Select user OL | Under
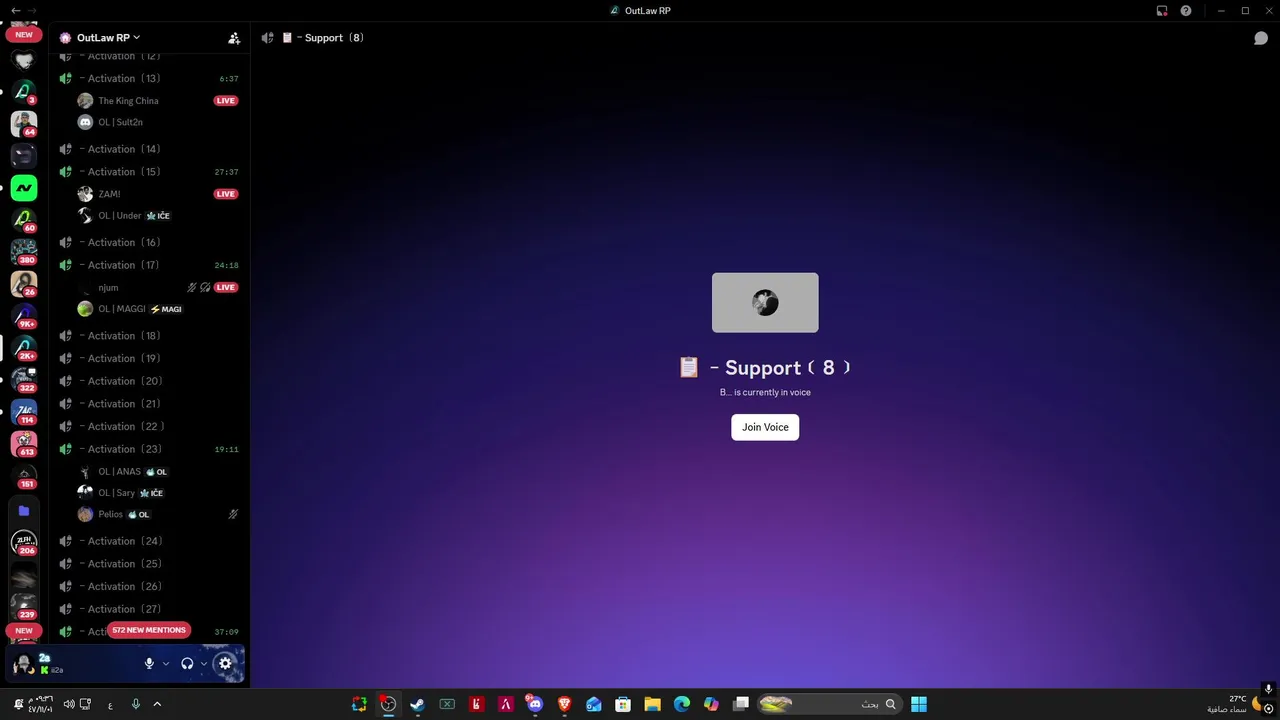The width and height of the screenshot is (1280, 720). 158,215
